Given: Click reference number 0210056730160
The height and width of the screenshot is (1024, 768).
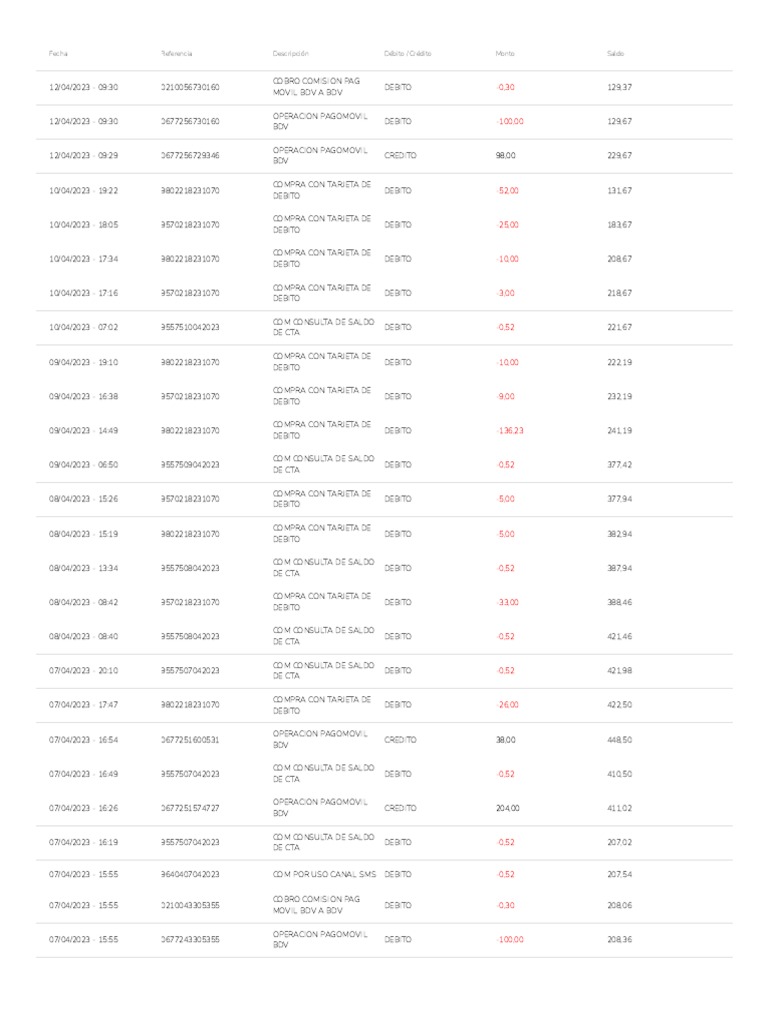Looking at the screenshot, I should click(190, 87).
